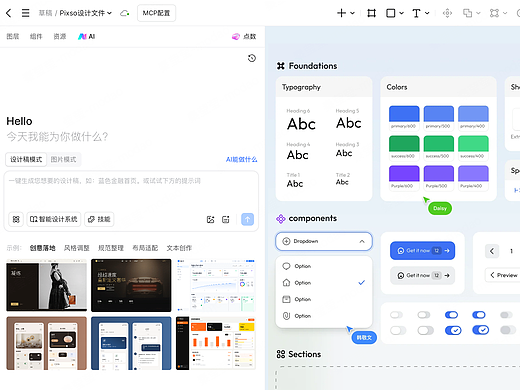Toggle second off switch in top row
This screenshot has height=390, width=520.
(424, 315)
